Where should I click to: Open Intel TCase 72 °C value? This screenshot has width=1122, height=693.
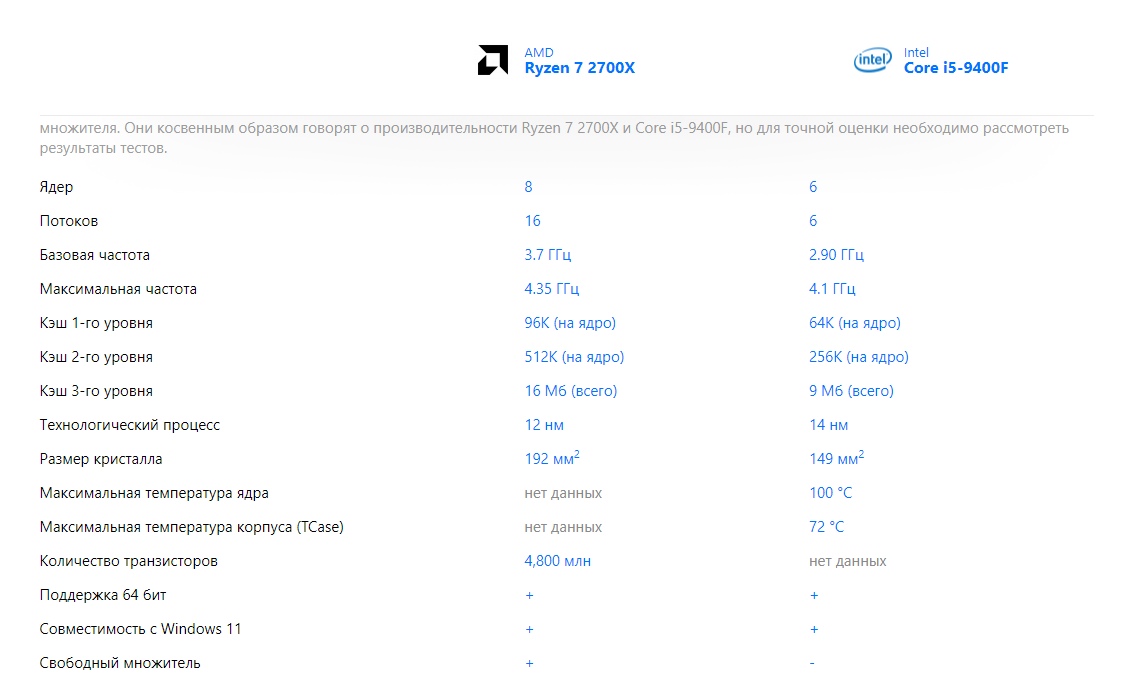coord(826,527)
